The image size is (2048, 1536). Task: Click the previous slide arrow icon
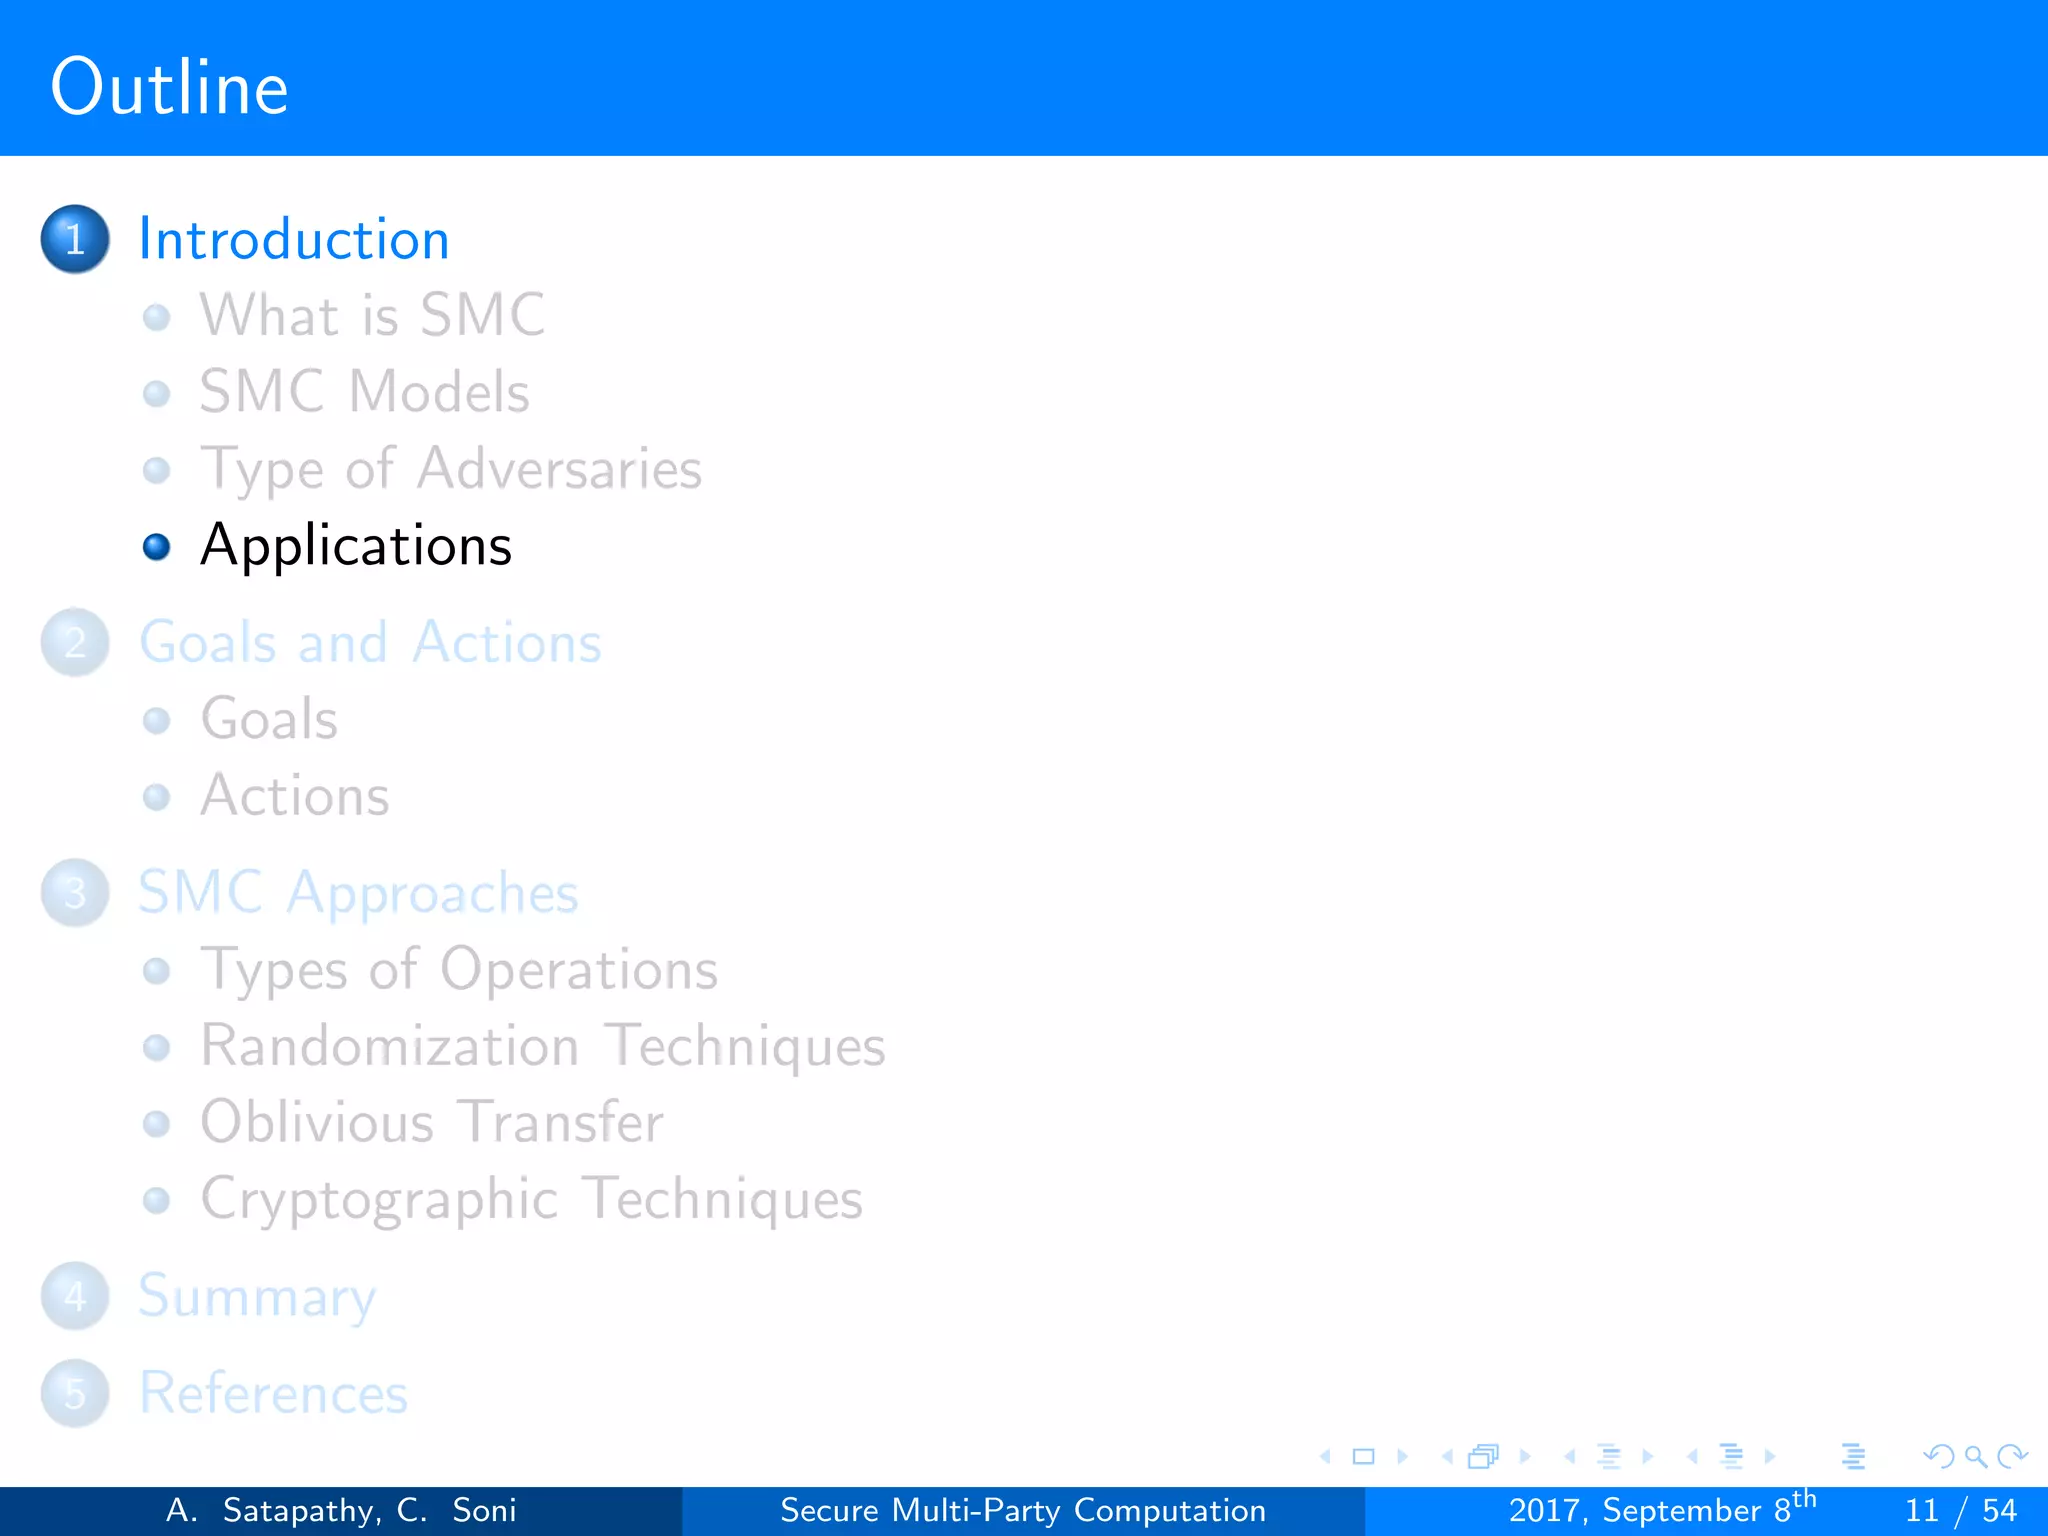tap(1326, 1457)
